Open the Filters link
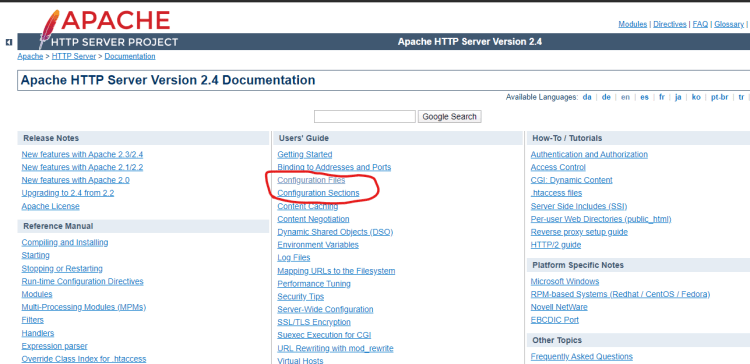This screenshot has width=750, height=364. coord(33,320)
